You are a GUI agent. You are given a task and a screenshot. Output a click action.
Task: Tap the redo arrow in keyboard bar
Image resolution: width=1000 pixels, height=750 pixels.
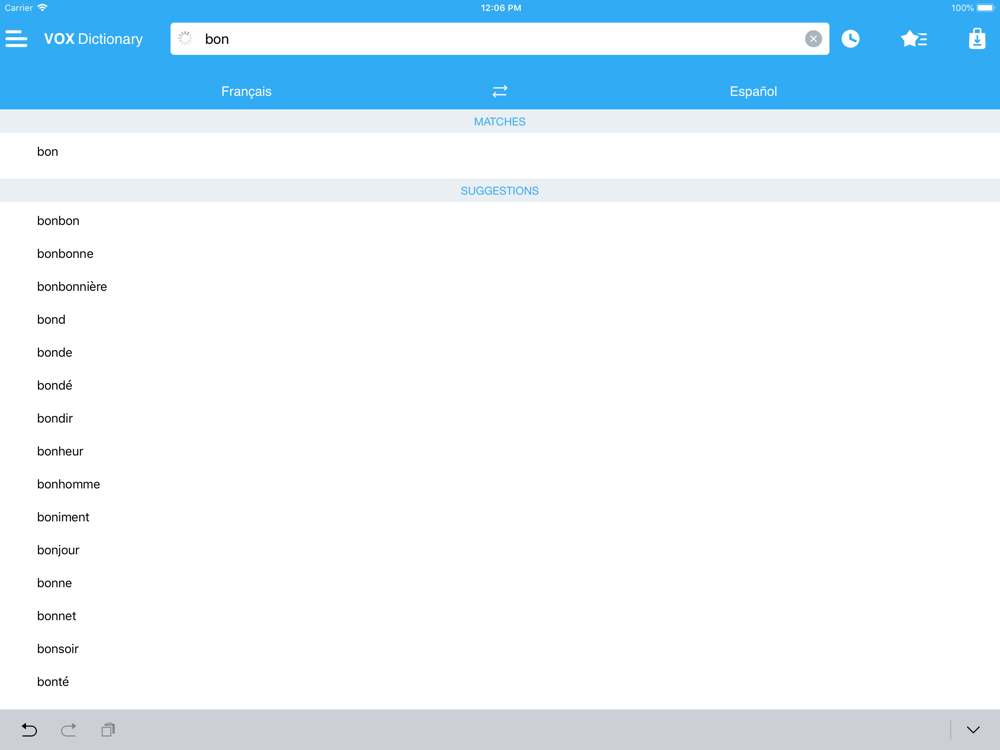pos(69,730)
